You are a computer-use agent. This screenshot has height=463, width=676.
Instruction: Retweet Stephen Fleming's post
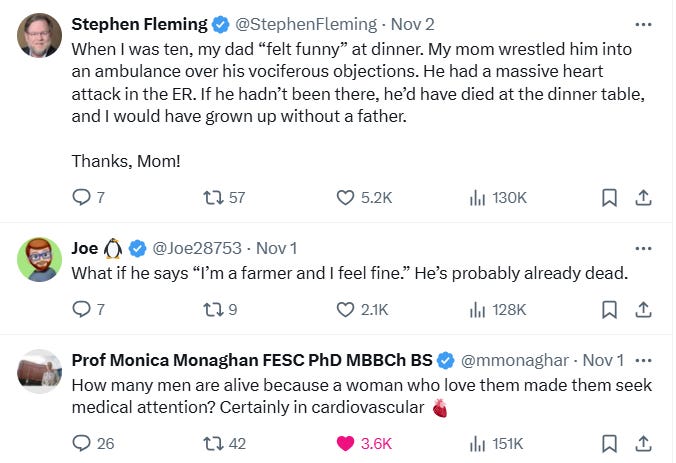212,198
